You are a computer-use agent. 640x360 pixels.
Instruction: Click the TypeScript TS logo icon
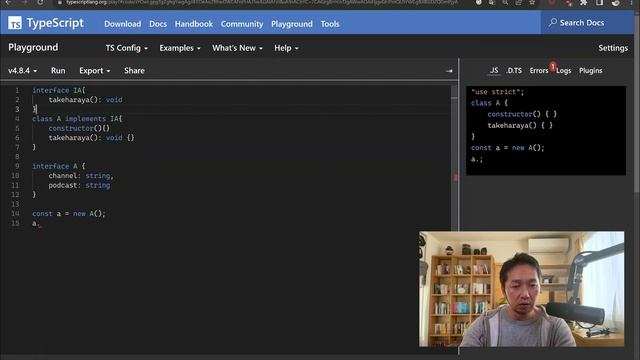15,23
